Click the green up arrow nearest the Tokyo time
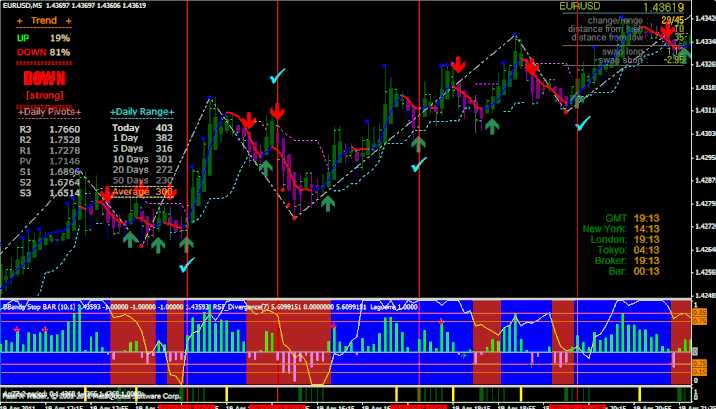The image size is (716, 409). point(491,124)
